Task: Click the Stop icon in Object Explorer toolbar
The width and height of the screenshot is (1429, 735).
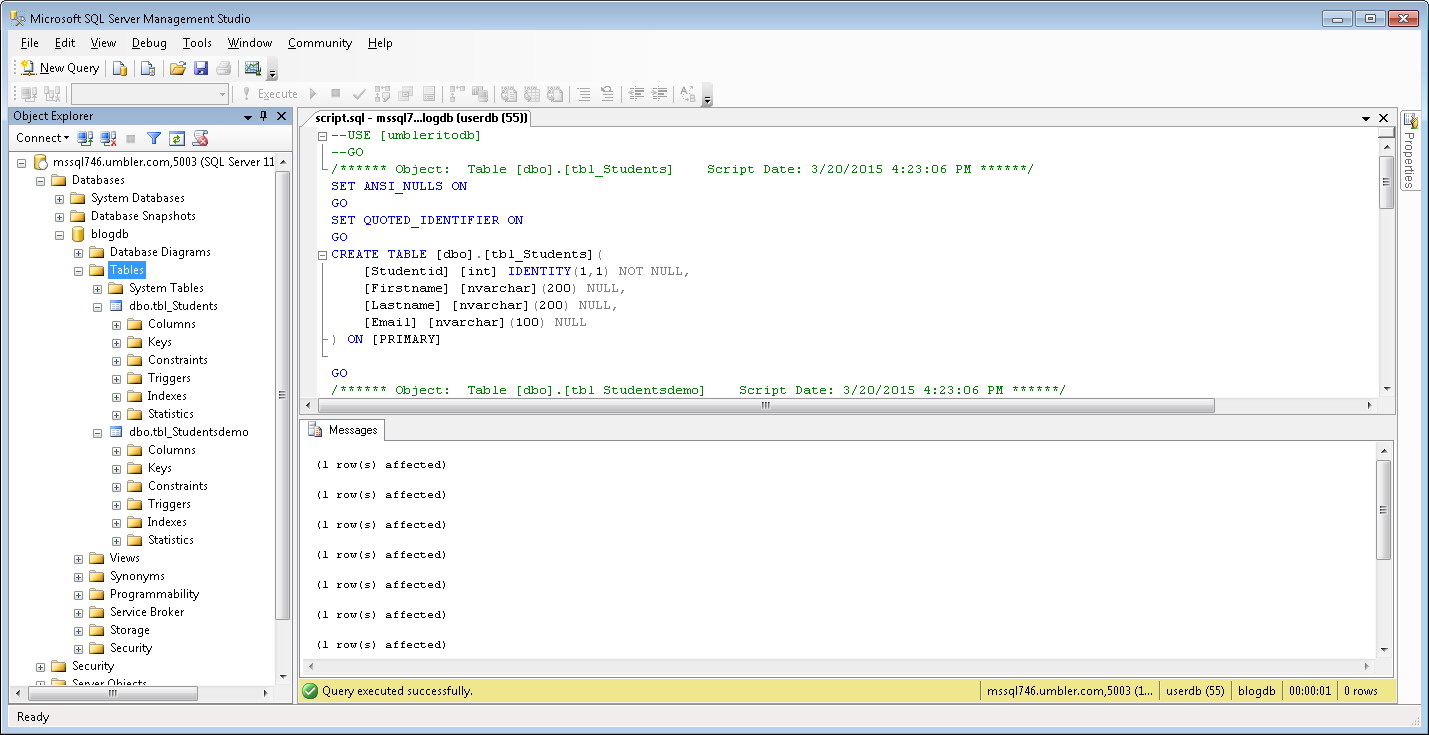Action: coord(132,138)
